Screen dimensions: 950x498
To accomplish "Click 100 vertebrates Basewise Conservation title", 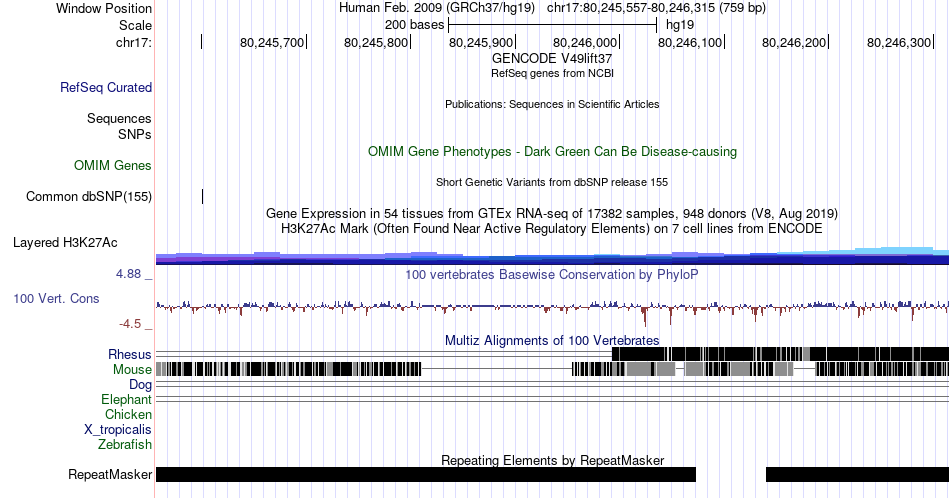I will tap(552, 274).
